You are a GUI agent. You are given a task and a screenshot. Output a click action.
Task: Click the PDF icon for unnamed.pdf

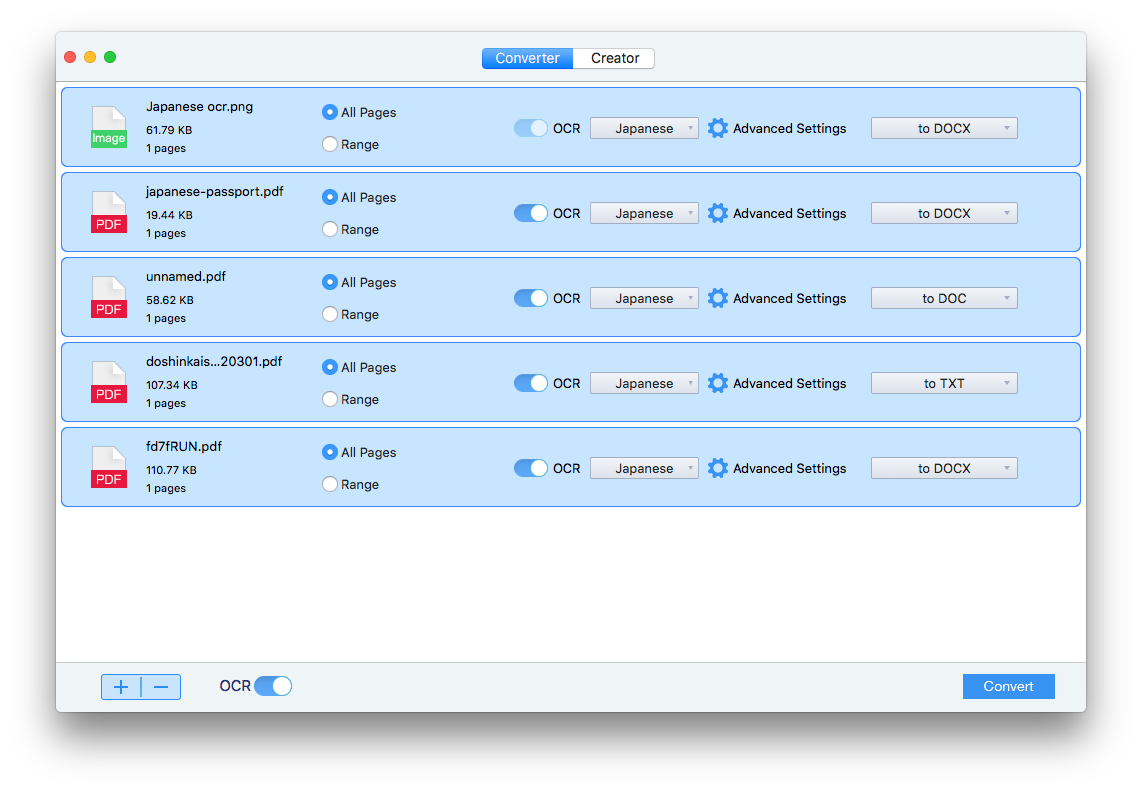click(x=109, y=297)
